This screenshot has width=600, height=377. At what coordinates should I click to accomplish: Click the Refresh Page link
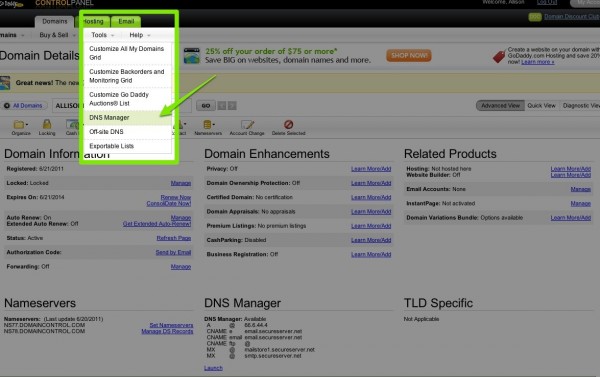[174, 238]
